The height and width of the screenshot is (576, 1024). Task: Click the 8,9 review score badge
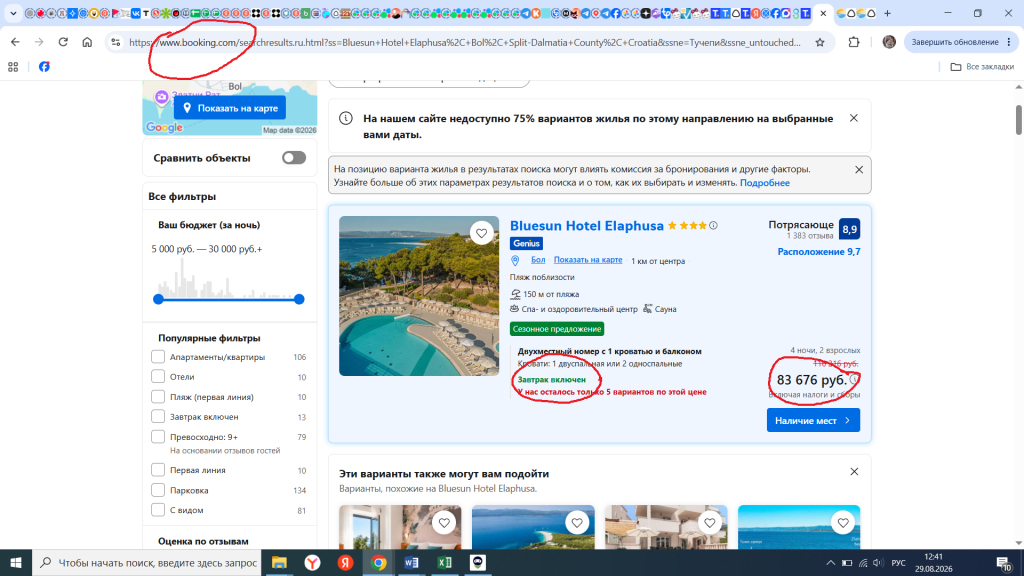point(849,229)
